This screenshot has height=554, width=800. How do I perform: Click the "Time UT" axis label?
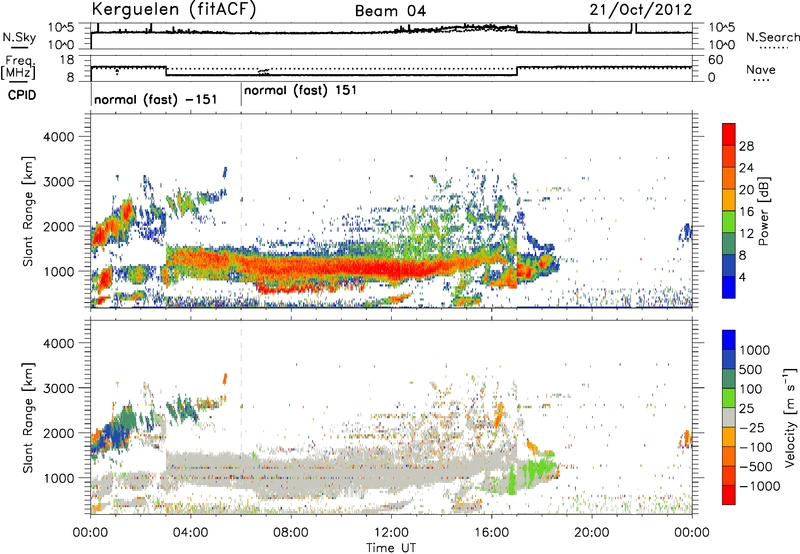click(391, 548)
